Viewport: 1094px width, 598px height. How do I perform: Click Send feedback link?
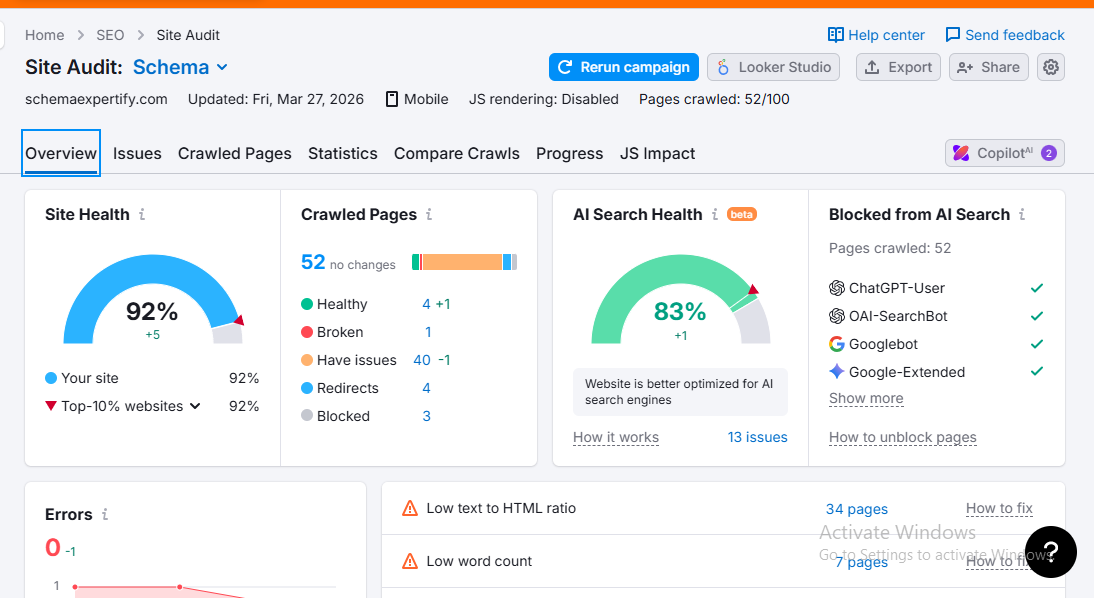1005,35
